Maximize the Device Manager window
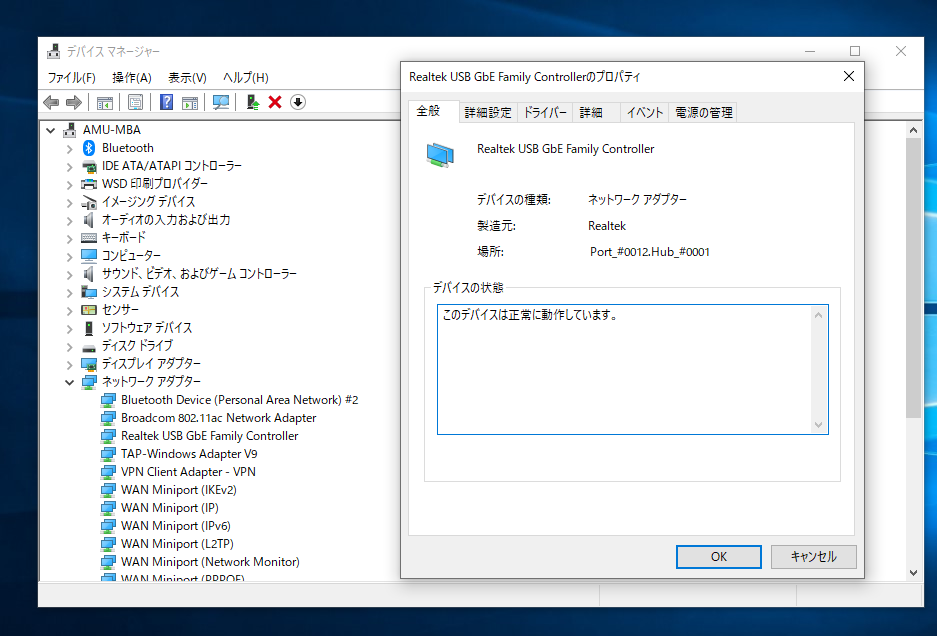The width and height of the screenshot is (937, 636). [855, 51]
